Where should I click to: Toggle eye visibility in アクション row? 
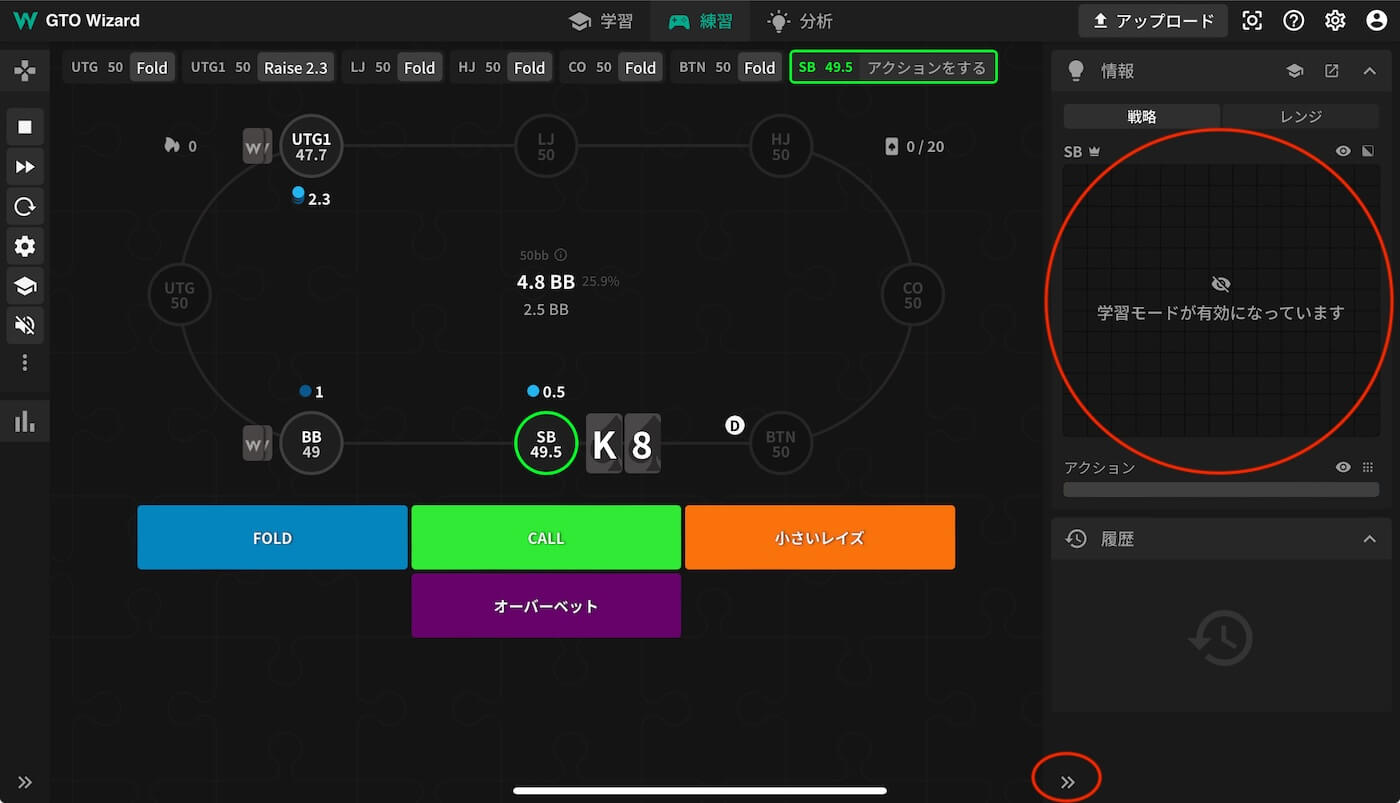pos(1343,467)
